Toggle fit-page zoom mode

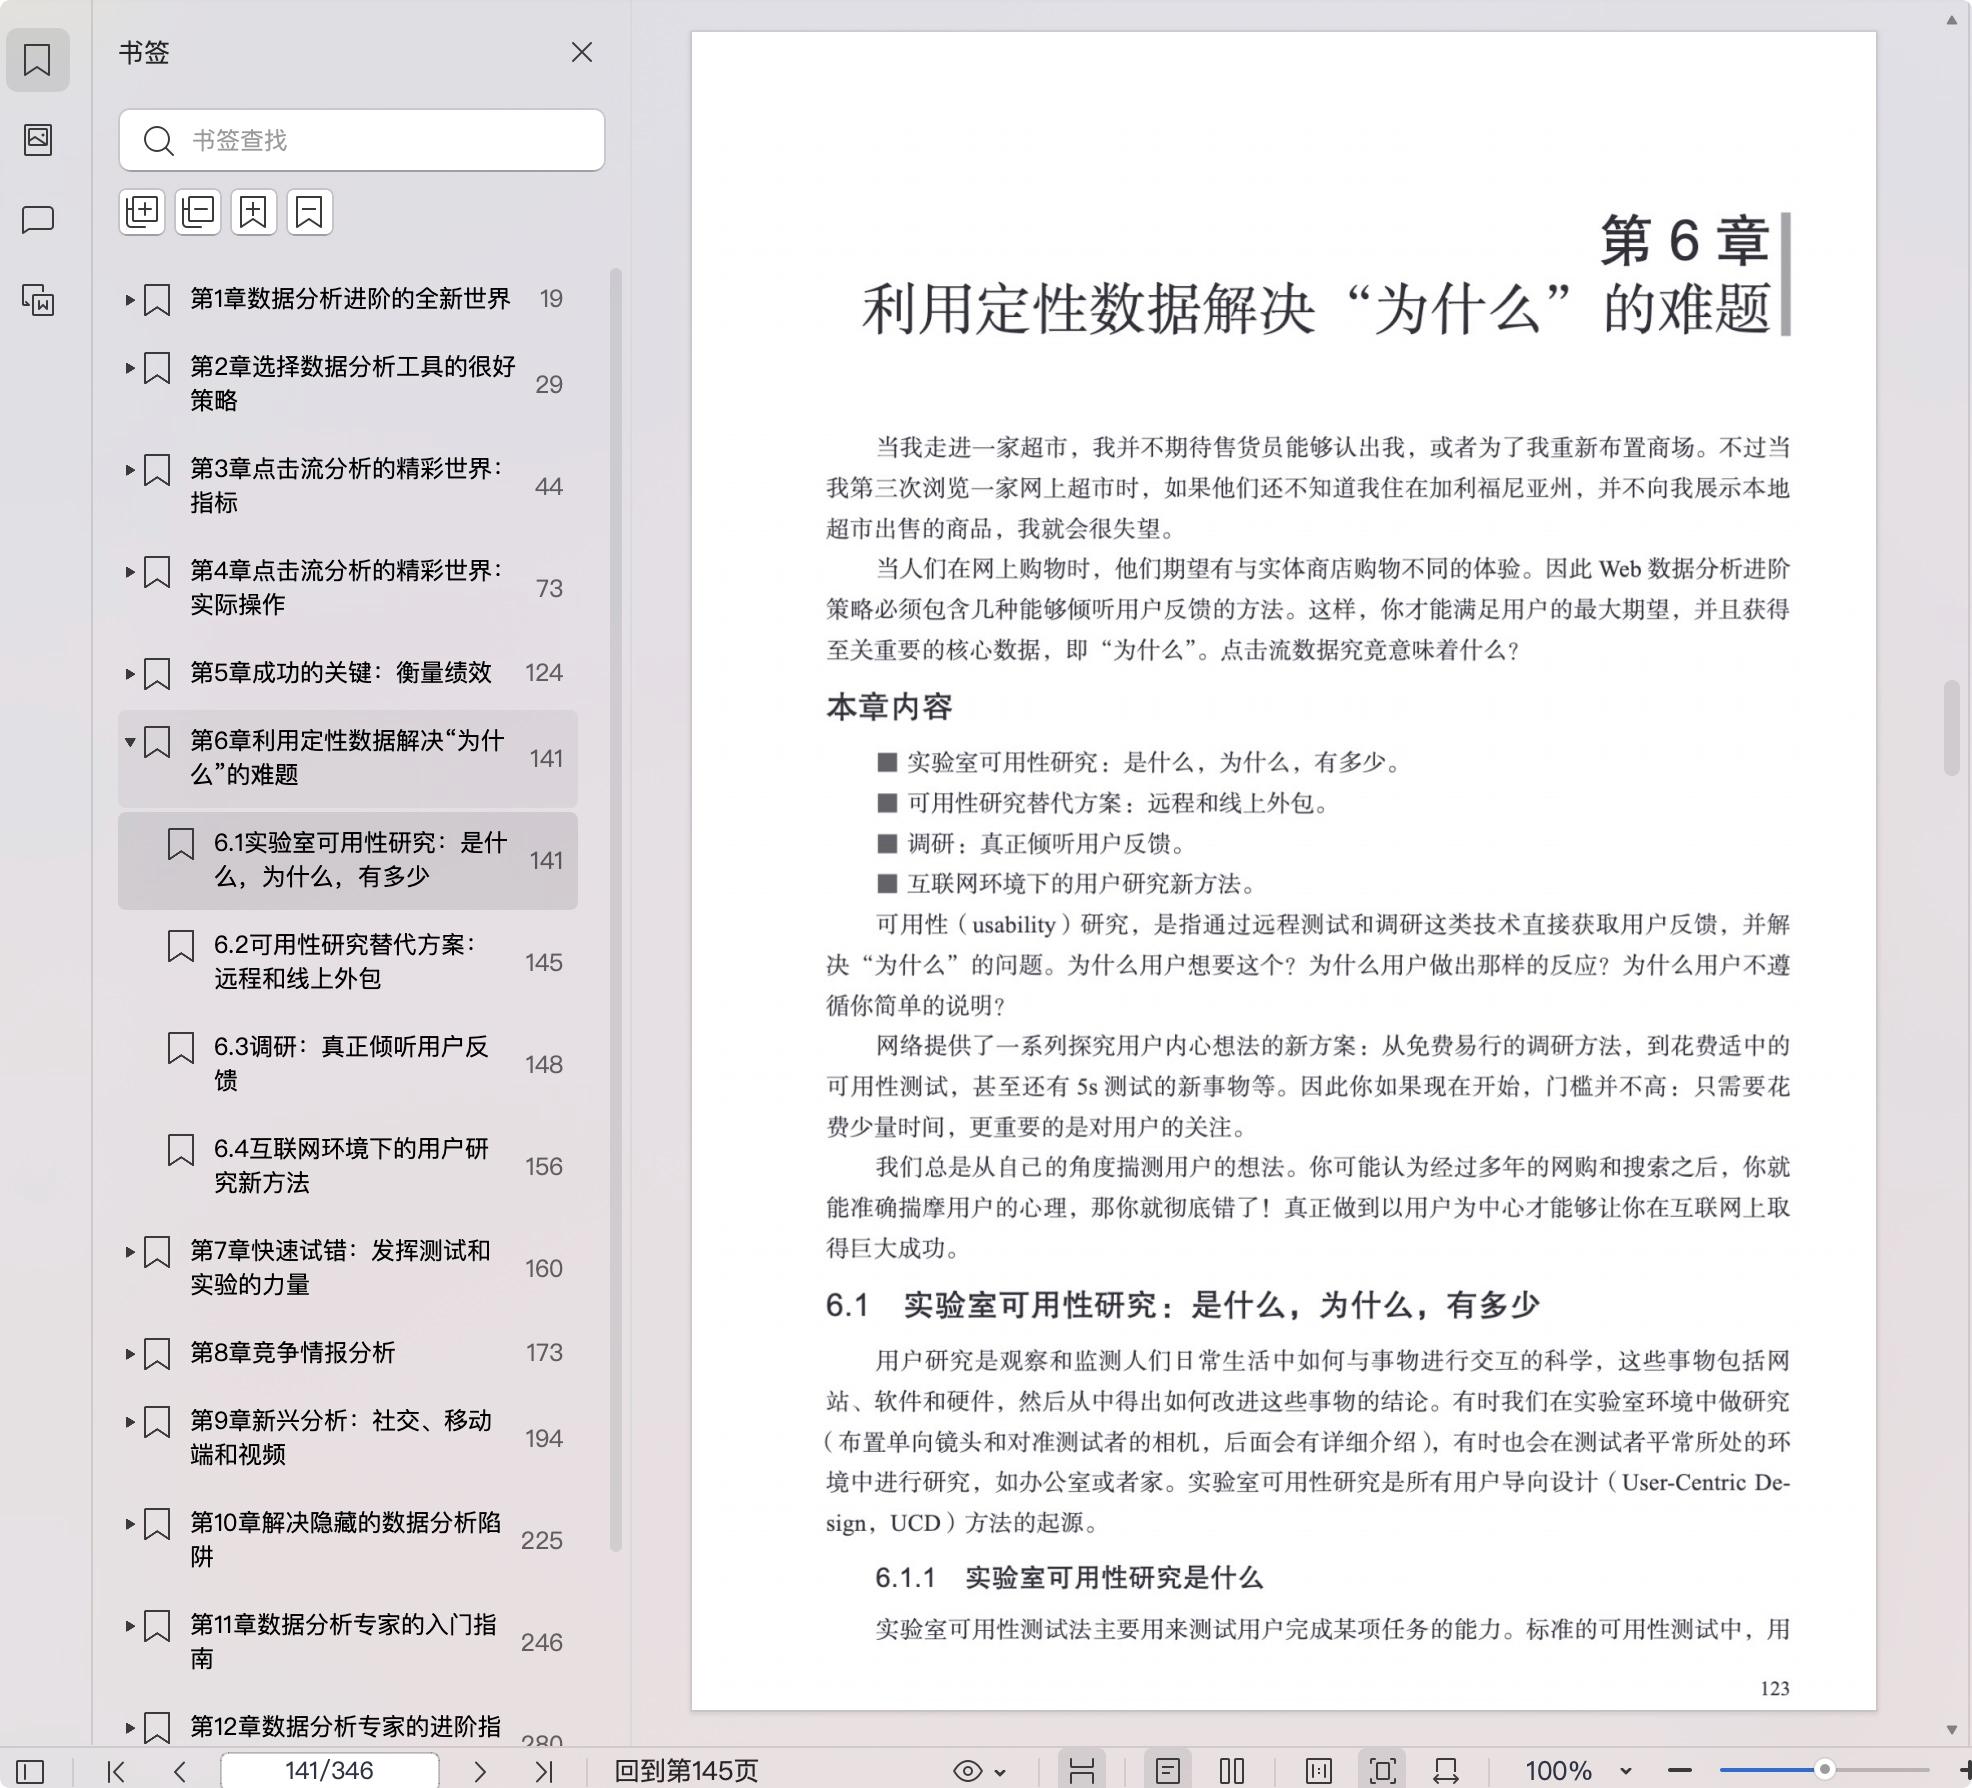[x=1383, y=1771]
